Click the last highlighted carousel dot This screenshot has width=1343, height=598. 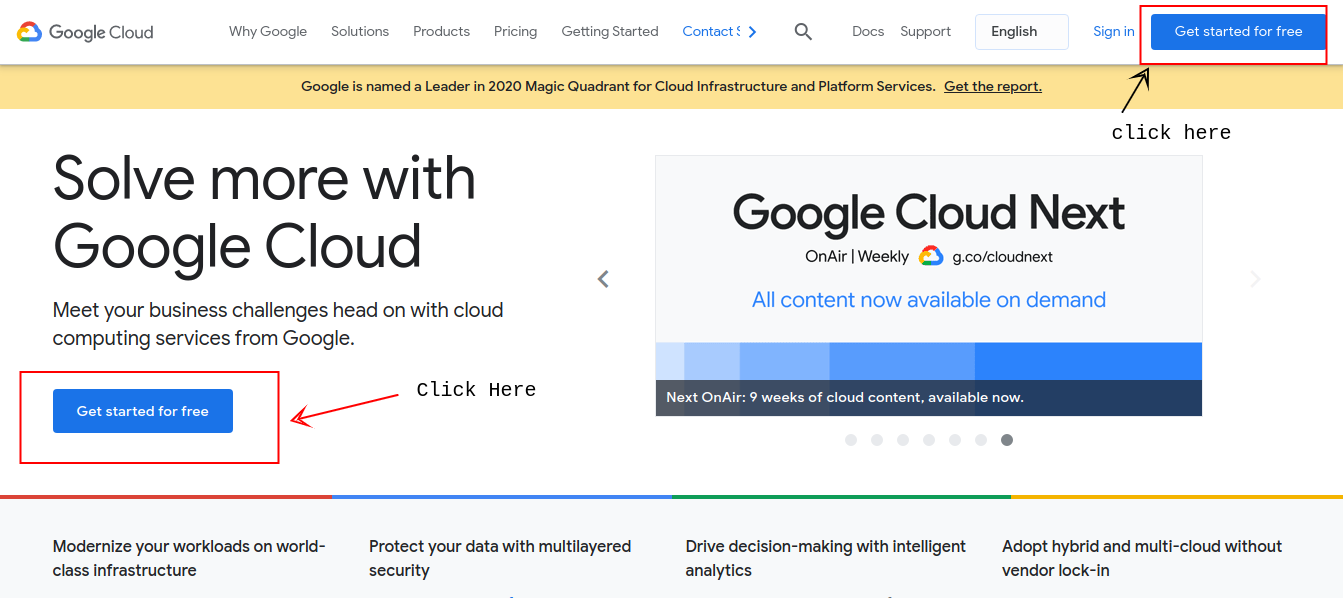point(1007,440)
